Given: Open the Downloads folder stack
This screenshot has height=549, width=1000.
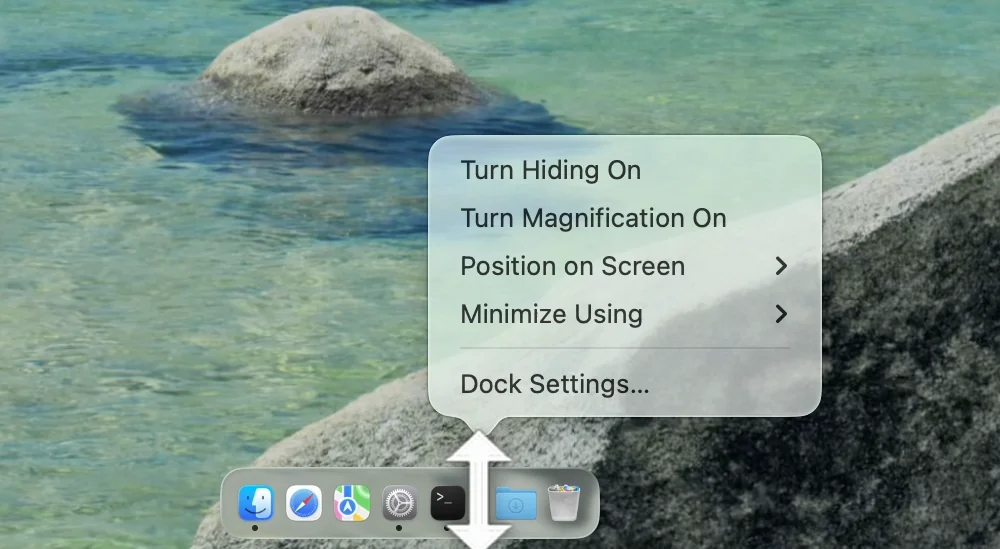Looking at the screenshot, I should click(516, 504).
